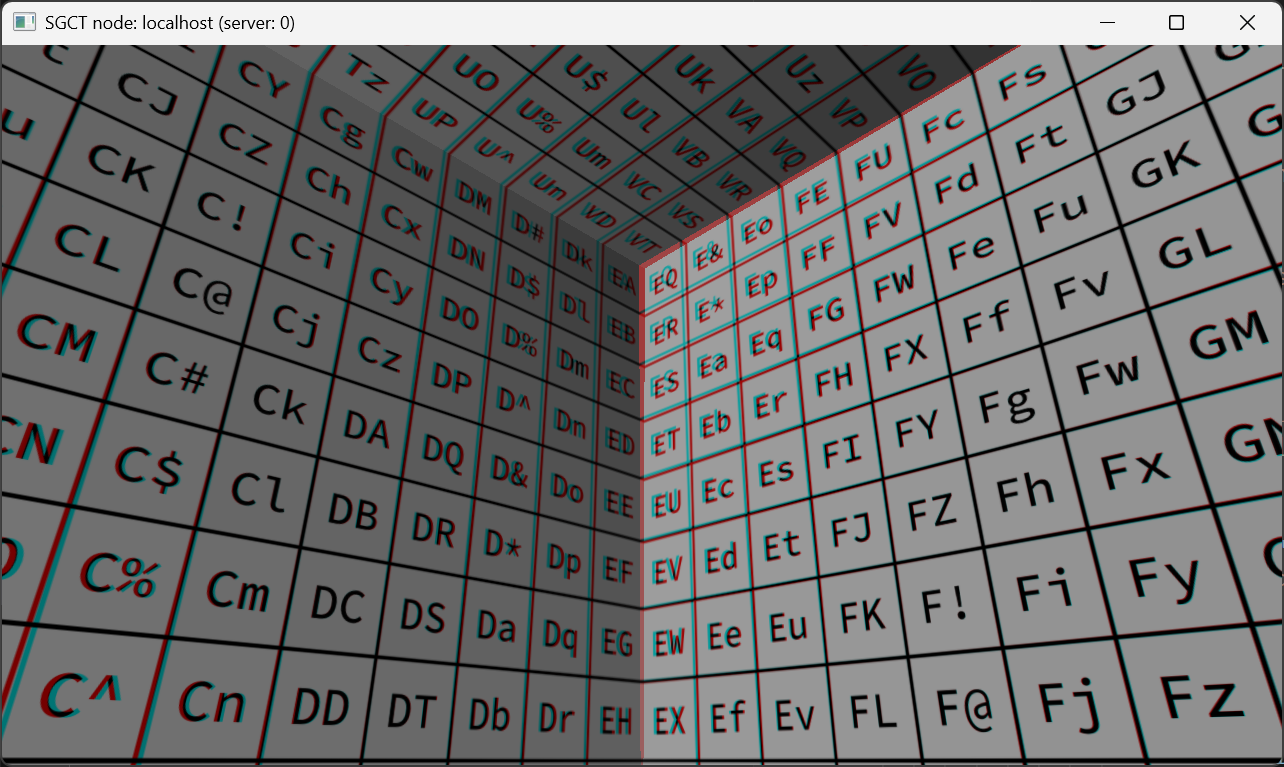Click the SGCT app icon in title bar
1284x767 pixels.
pos(24,22)
